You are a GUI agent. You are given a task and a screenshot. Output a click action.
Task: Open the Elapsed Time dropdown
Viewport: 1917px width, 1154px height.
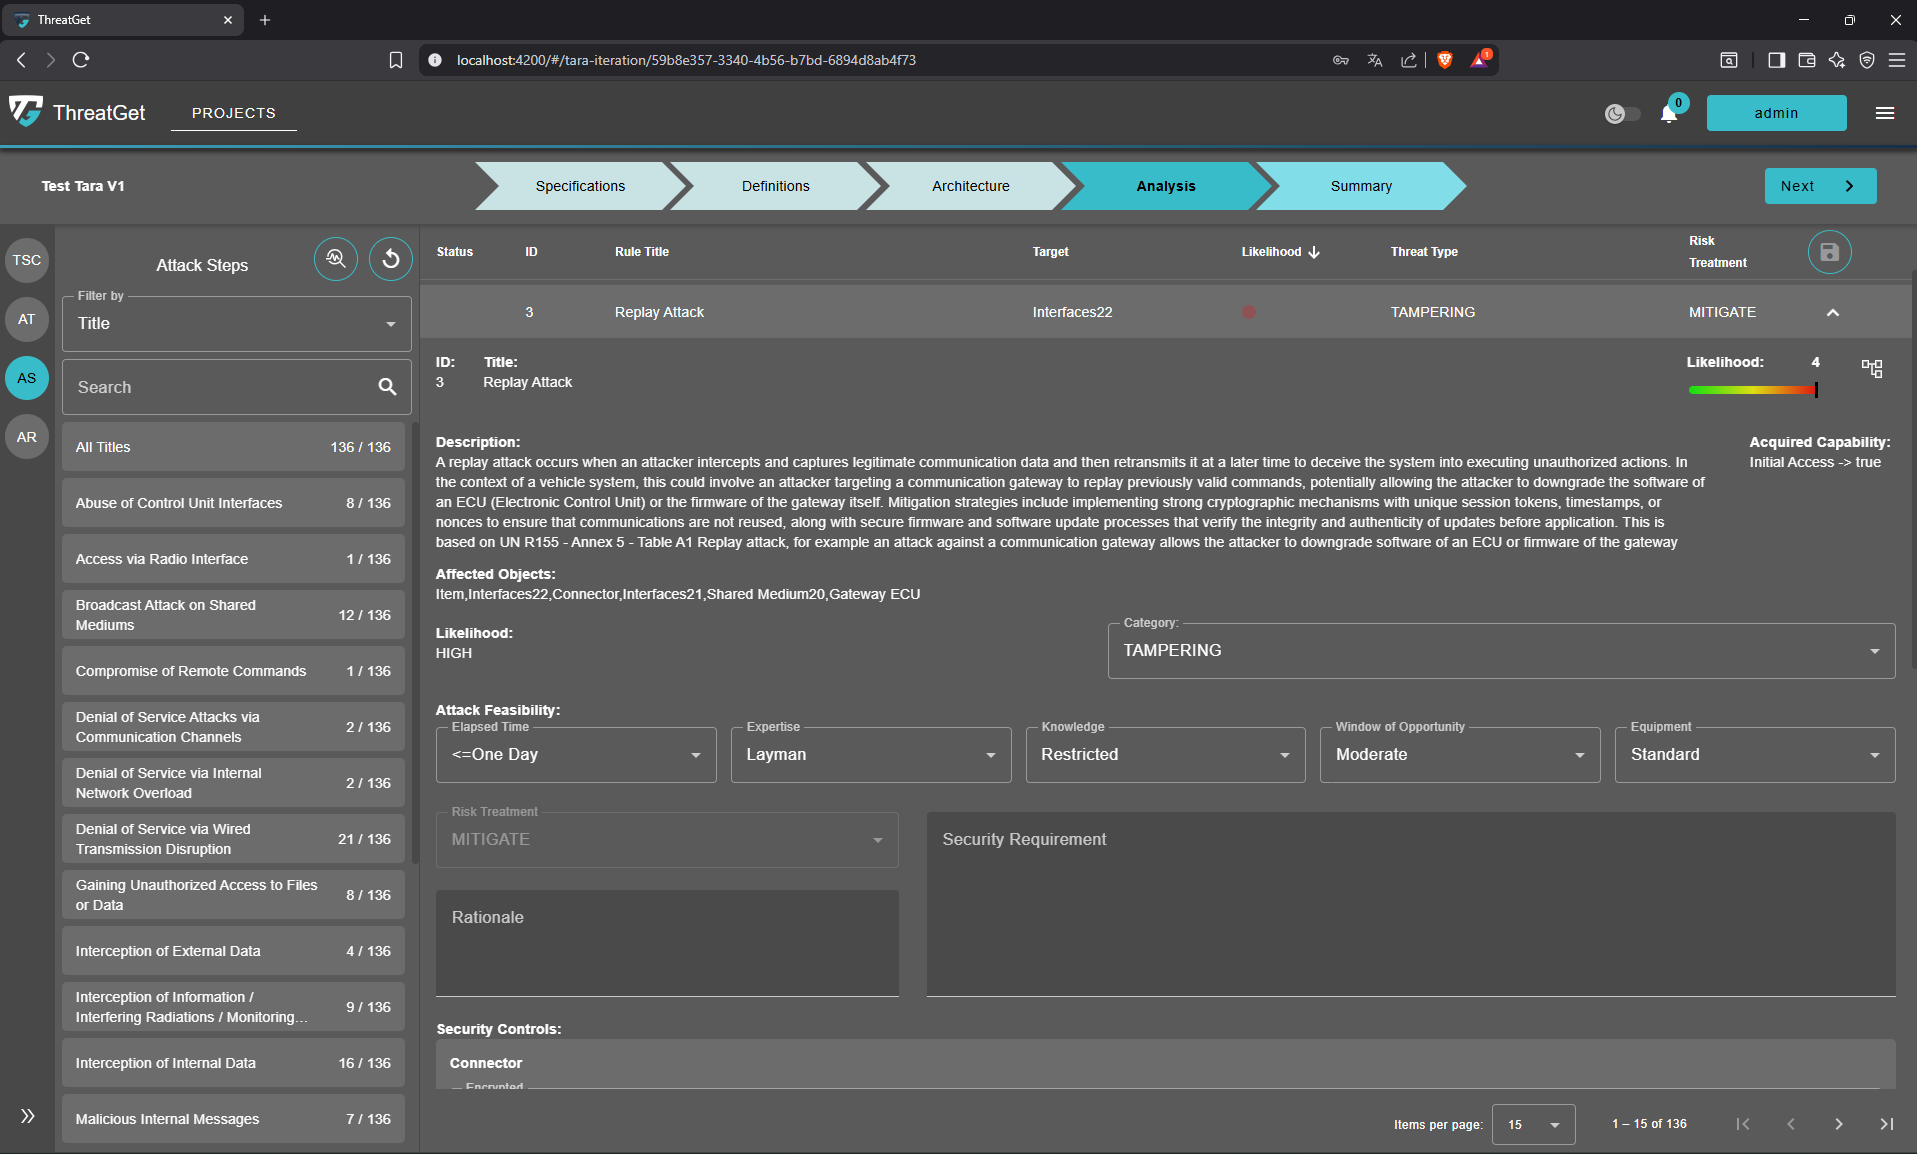(576, 755)
